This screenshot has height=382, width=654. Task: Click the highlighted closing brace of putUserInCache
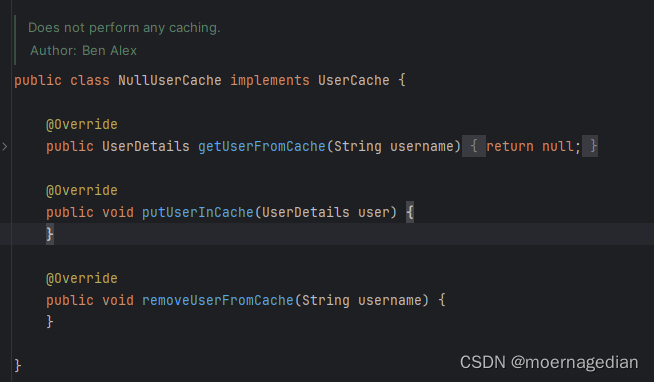tap(50, 234)
